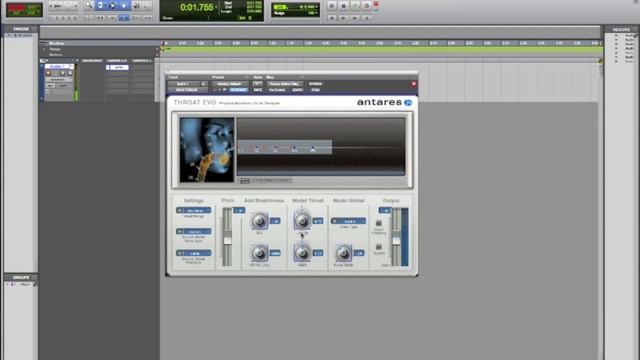The height and width of the screenshot is (360, 640).
Task: Toggle the plug-in BYPASS button
Action: click(x=315, y=84)
